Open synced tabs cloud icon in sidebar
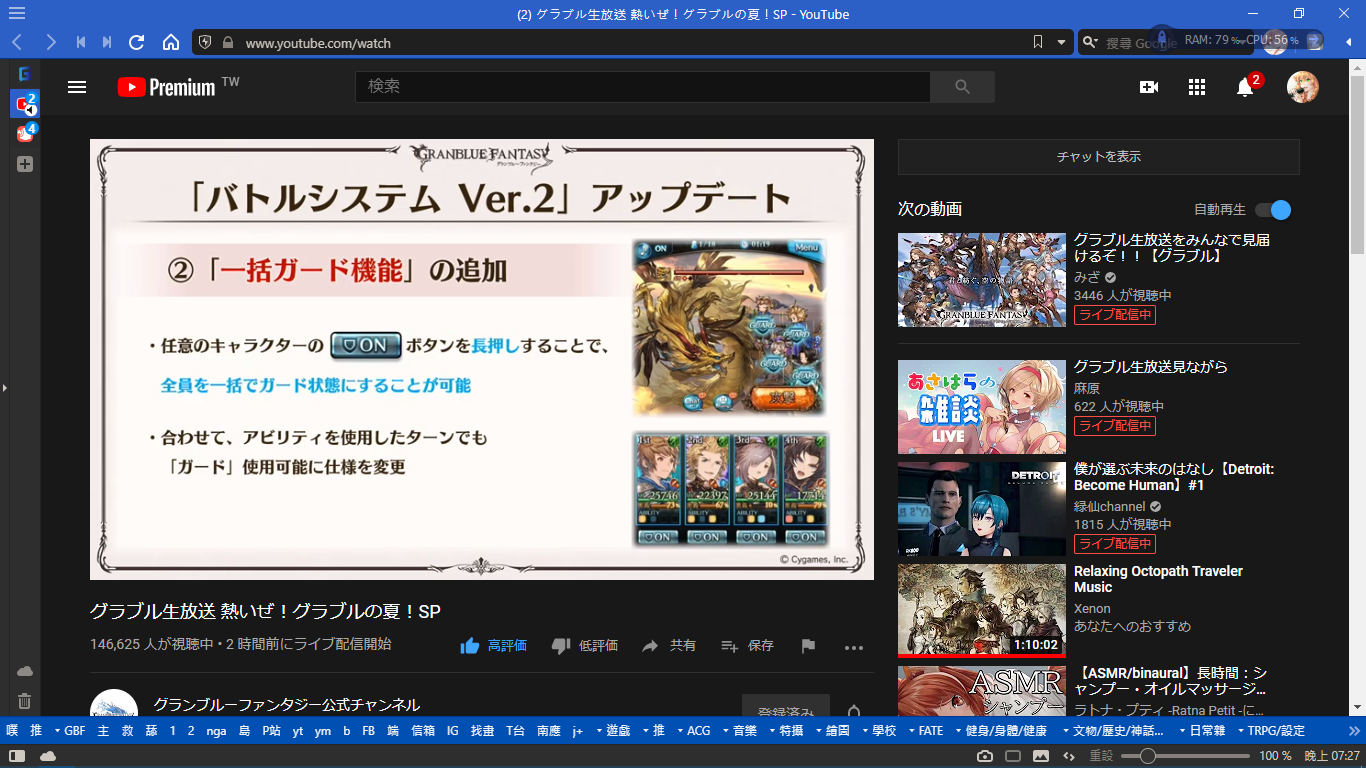This screenshot has width=1366, height=768. pos(25,670)
